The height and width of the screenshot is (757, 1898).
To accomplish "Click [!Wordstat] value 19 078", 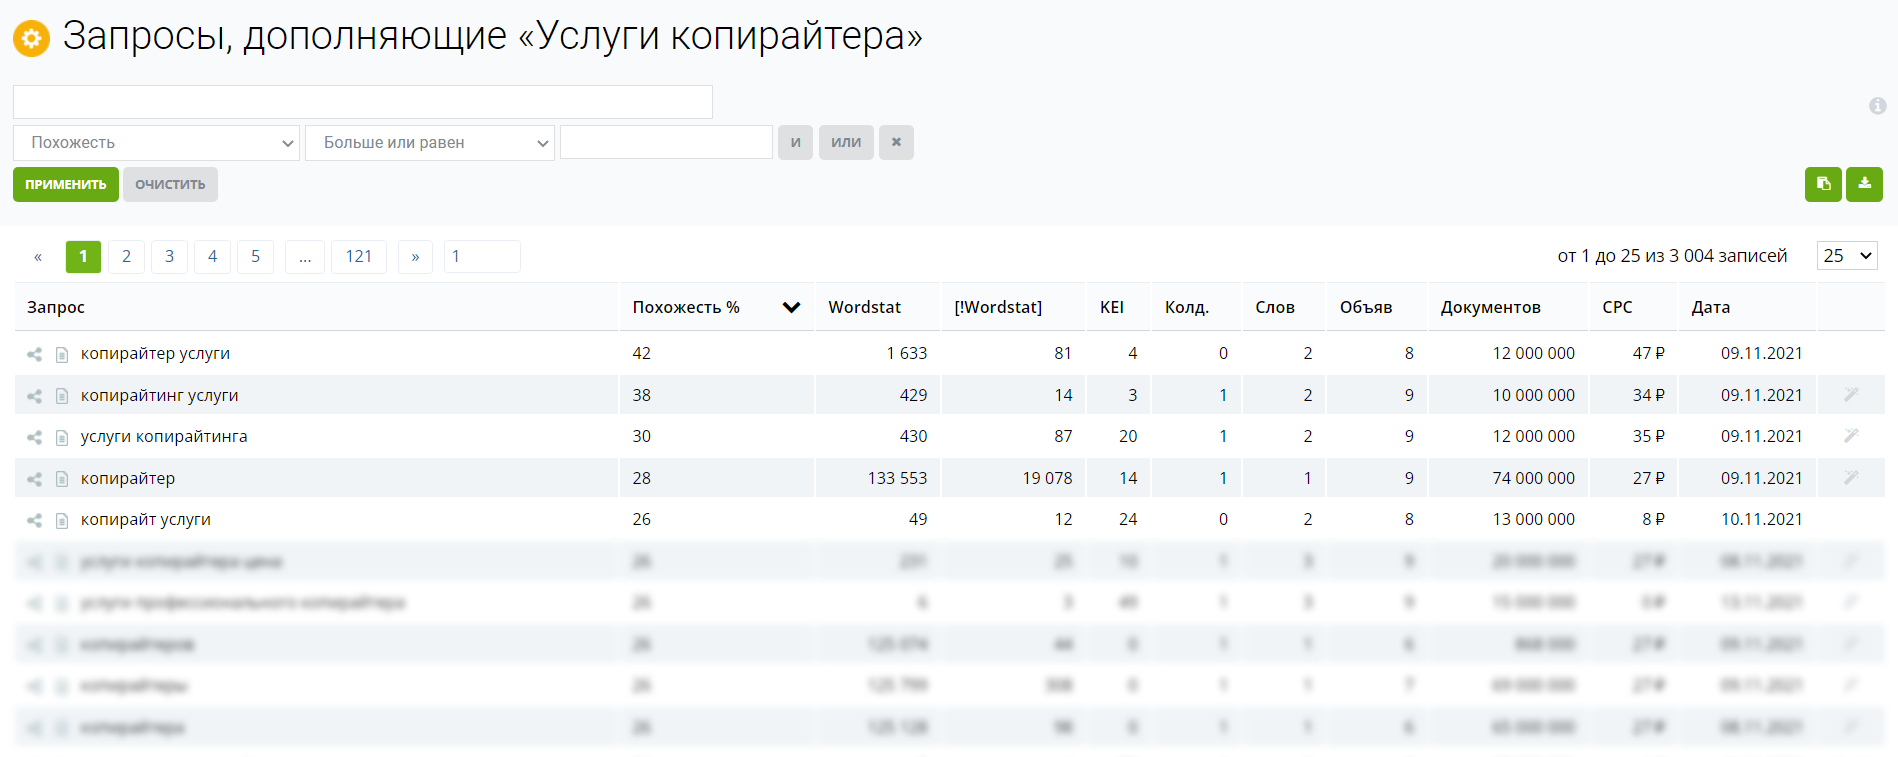I will 1047,478.
